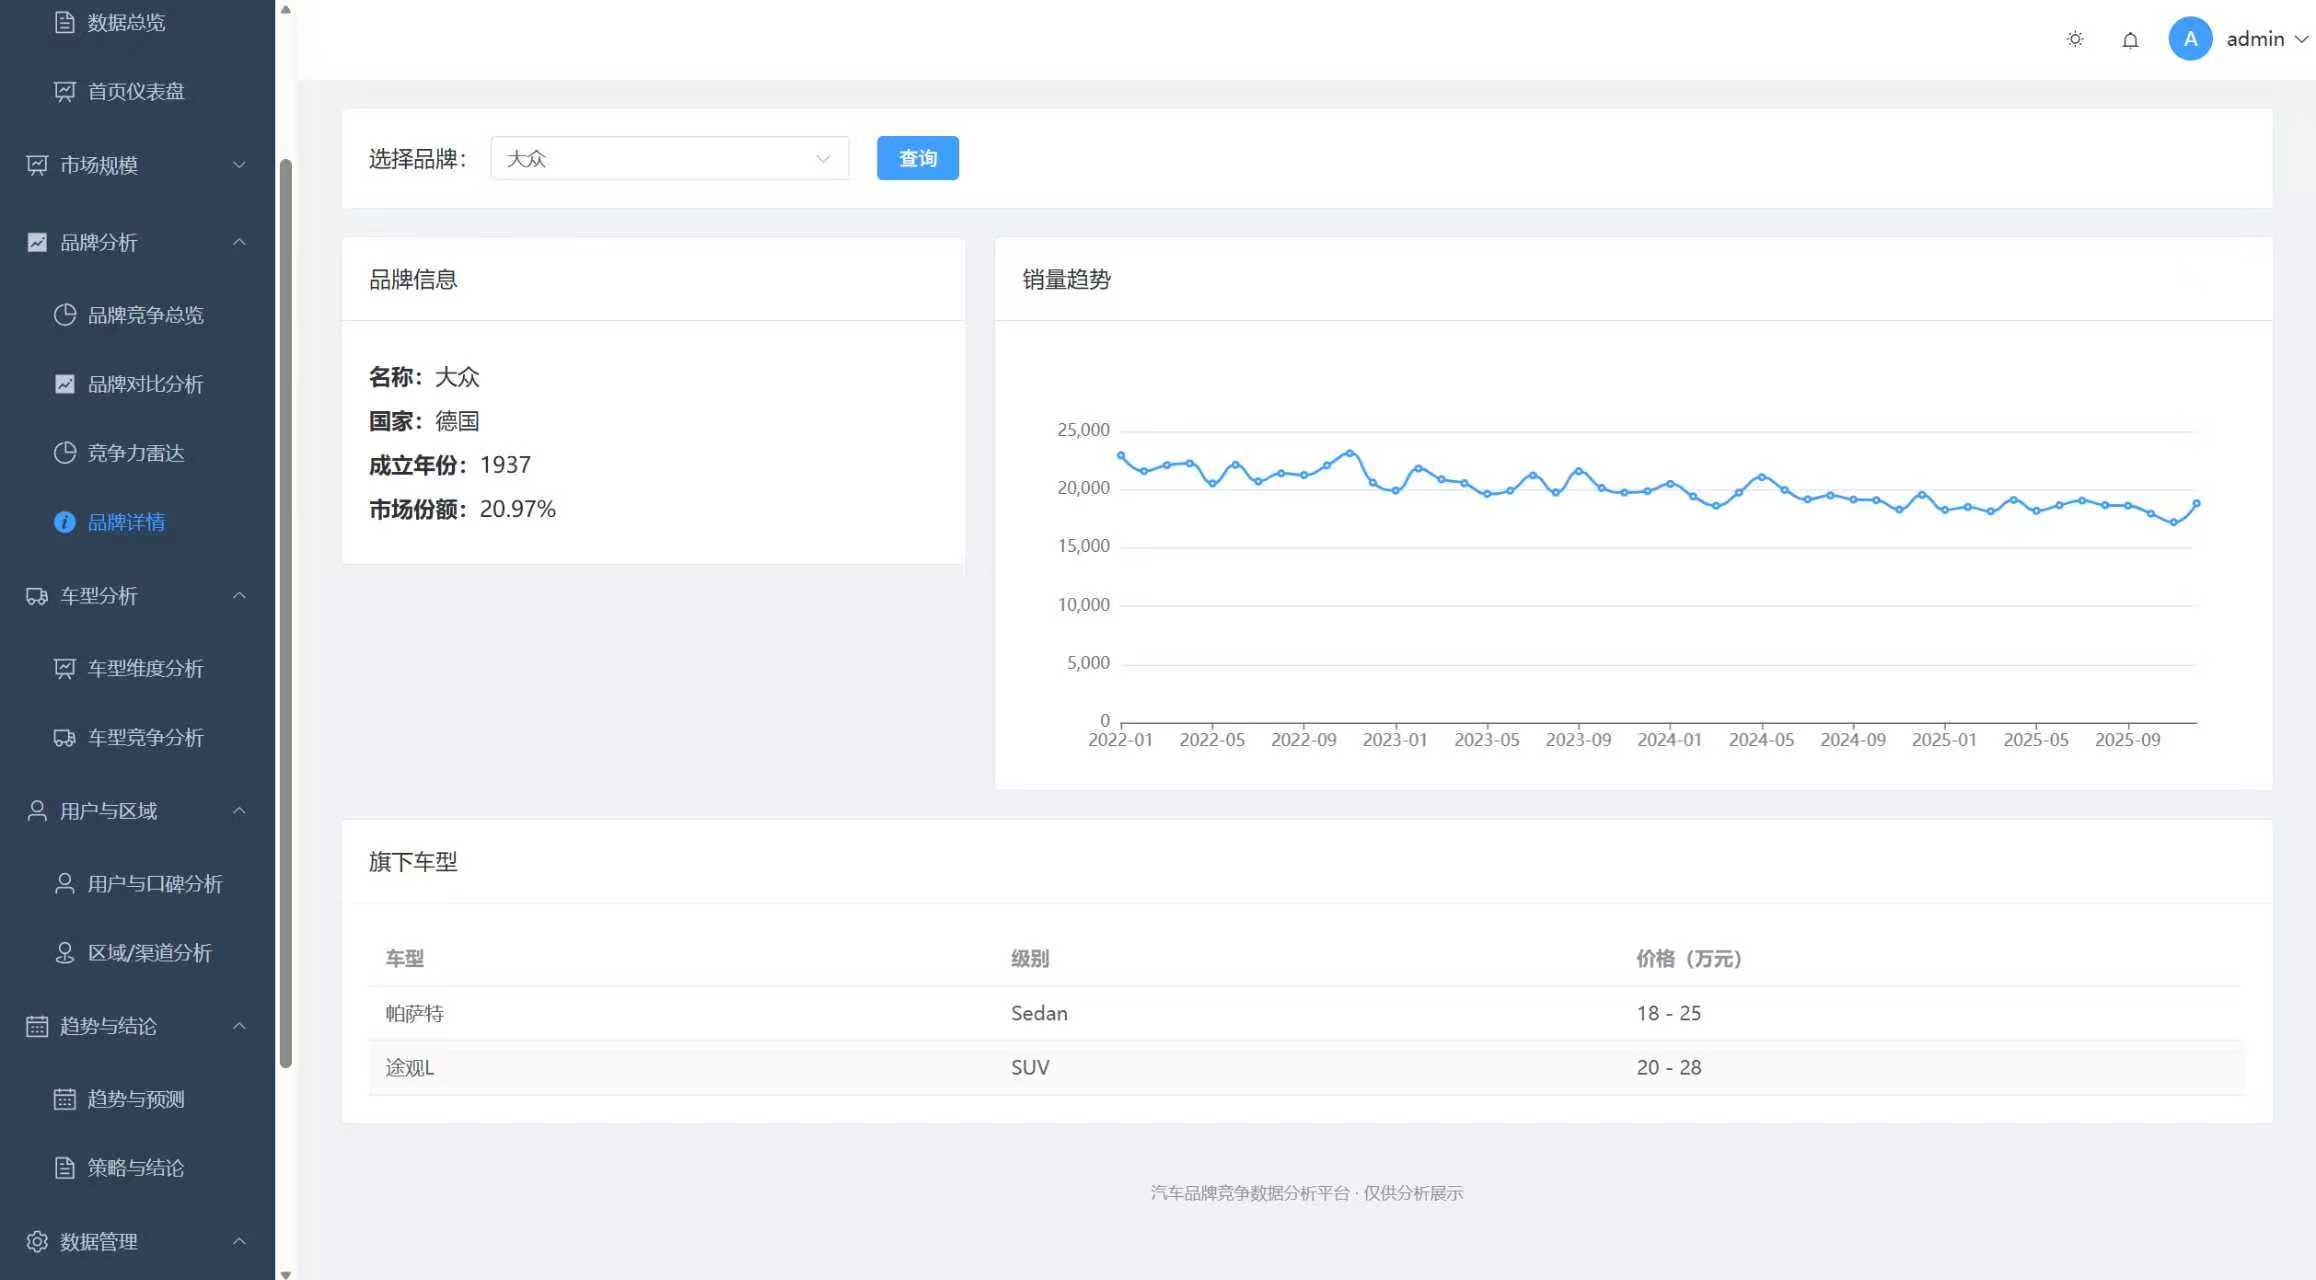2316x1280 pixels.
Task: Click the 2022-01 data point on chart
Action: click(x=1121, y=455)
